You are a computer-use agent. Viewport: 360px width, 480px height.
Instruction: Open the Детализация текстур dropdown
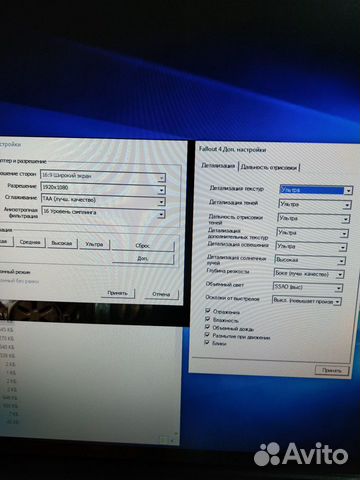(x=315, y=190)
